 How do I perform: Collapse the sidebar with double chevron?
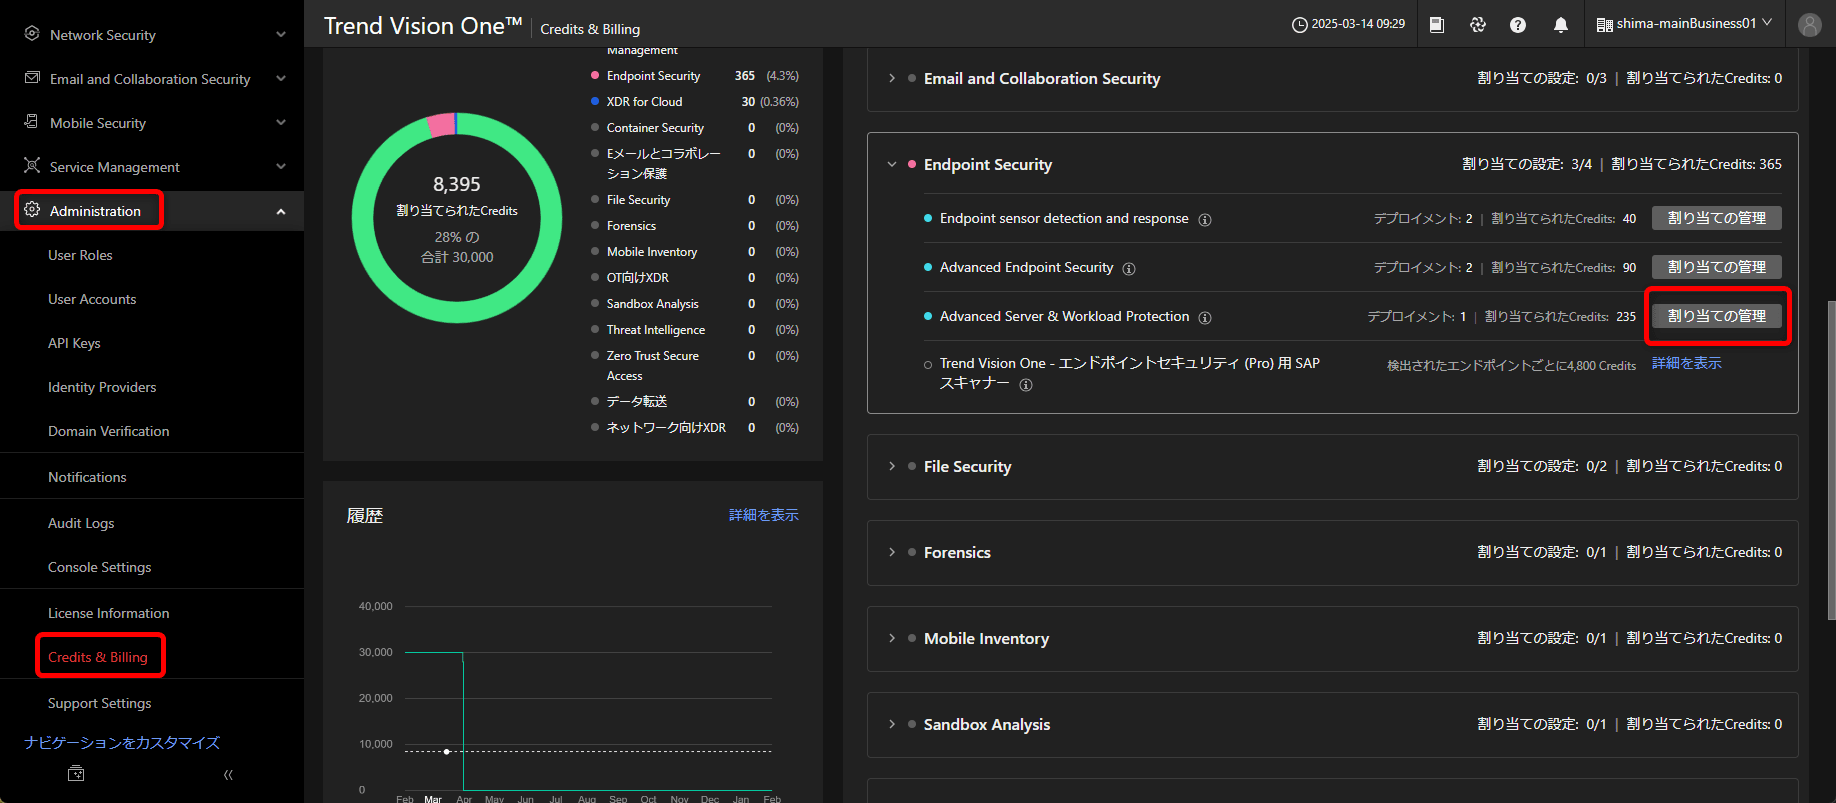(228, 774)
